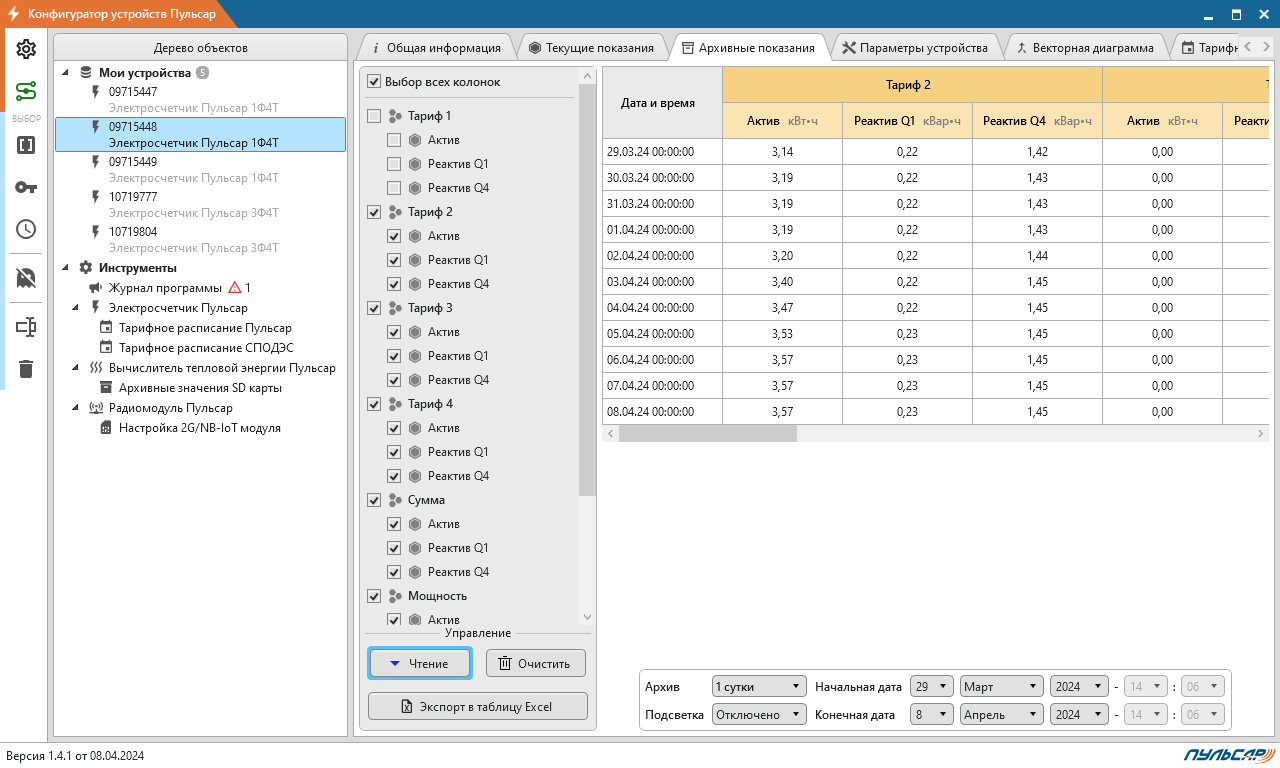Uncheck the Мощность group checkbox
Screen dimensions: 1280x768
[x=374, y=596]
